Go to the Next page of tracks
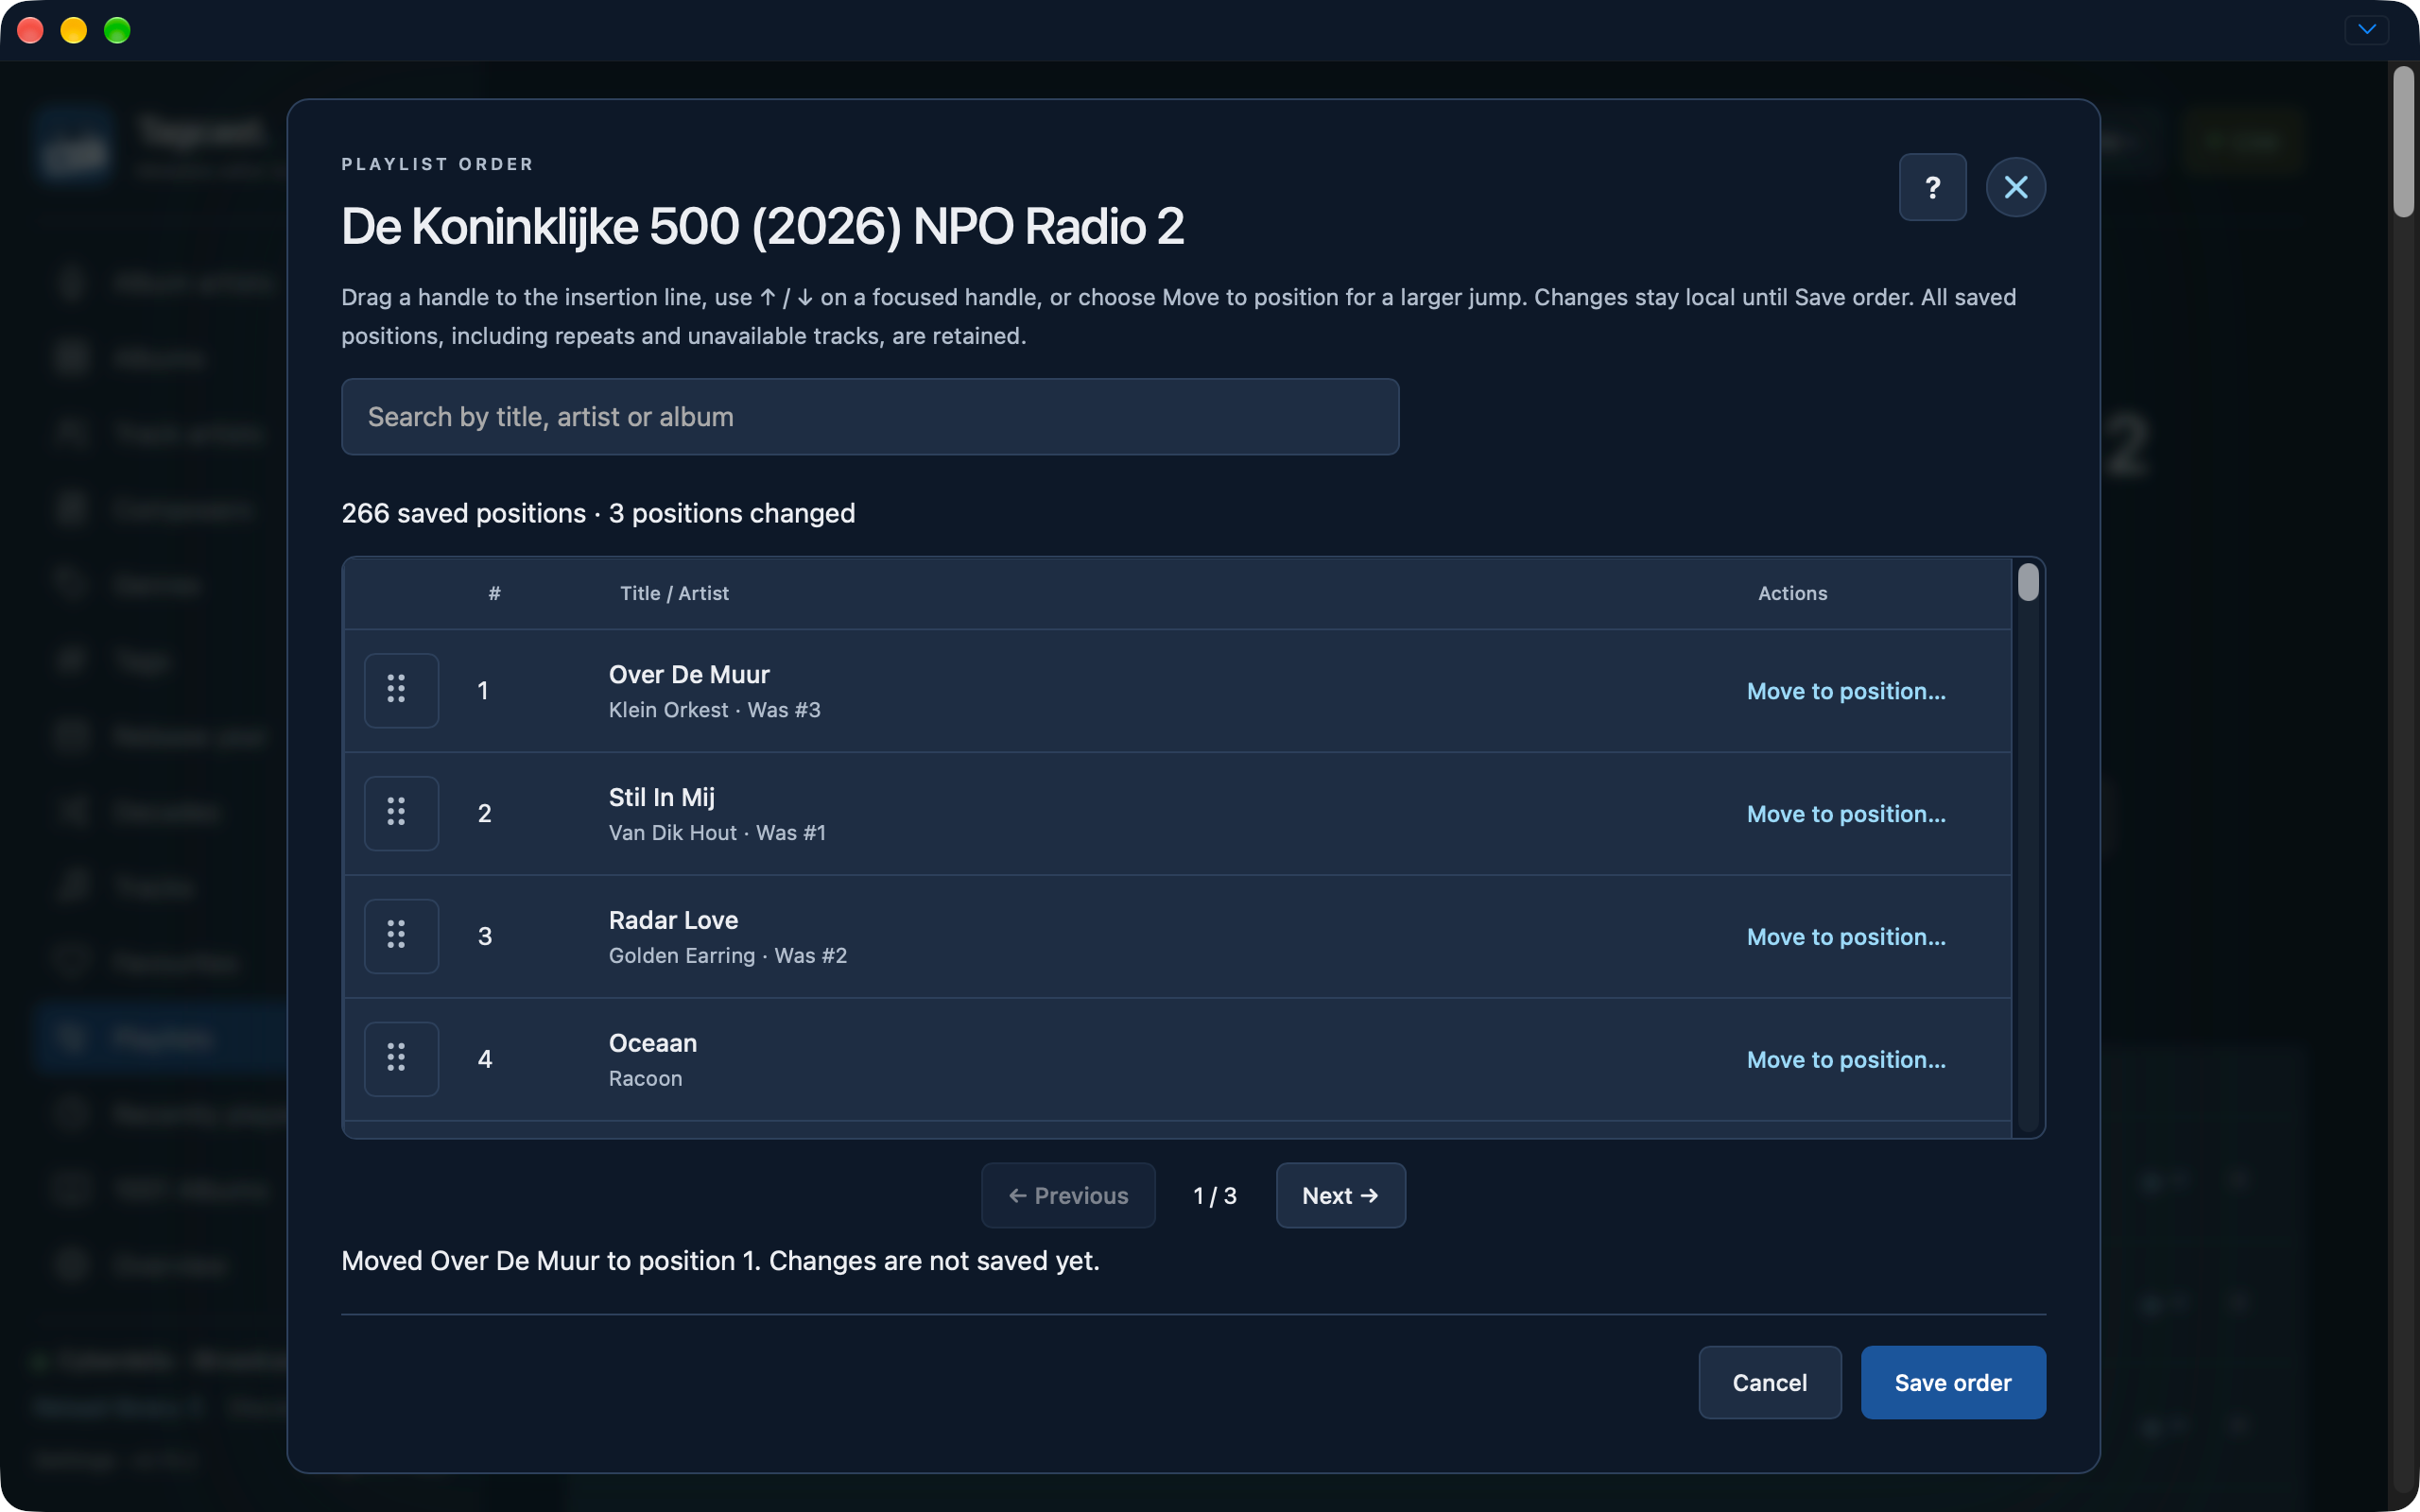2420x1512 pixels. click(x=1340, y=1195)
